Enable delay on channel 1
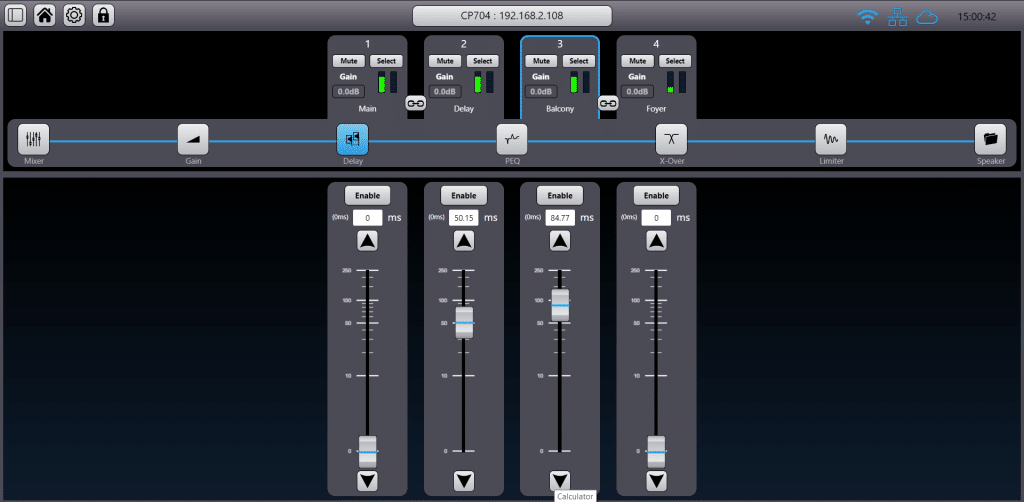This screenshot has width=1024, height=502. point(368,195)
